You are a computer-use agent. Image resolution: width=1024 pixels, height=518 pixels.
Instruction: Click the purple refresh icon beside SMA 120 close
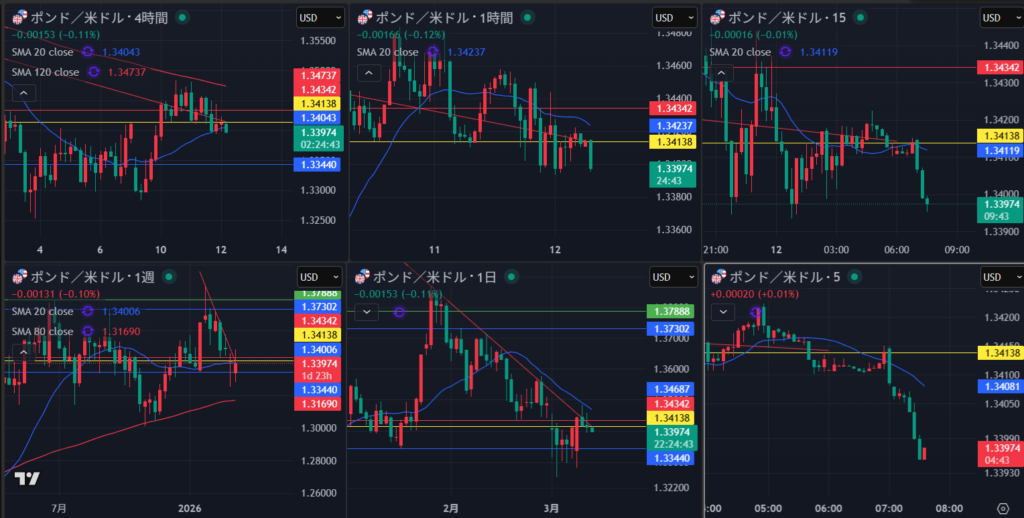(x=94, y=71)
